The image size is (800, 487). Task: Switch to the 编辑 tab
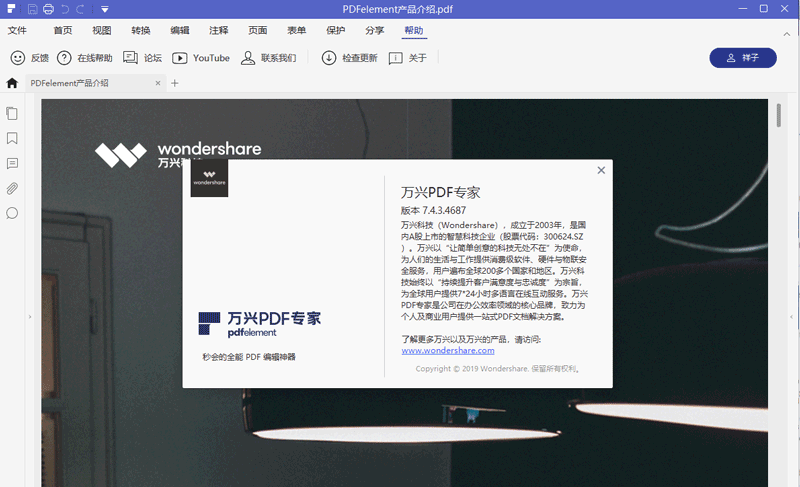click(180, 31)
